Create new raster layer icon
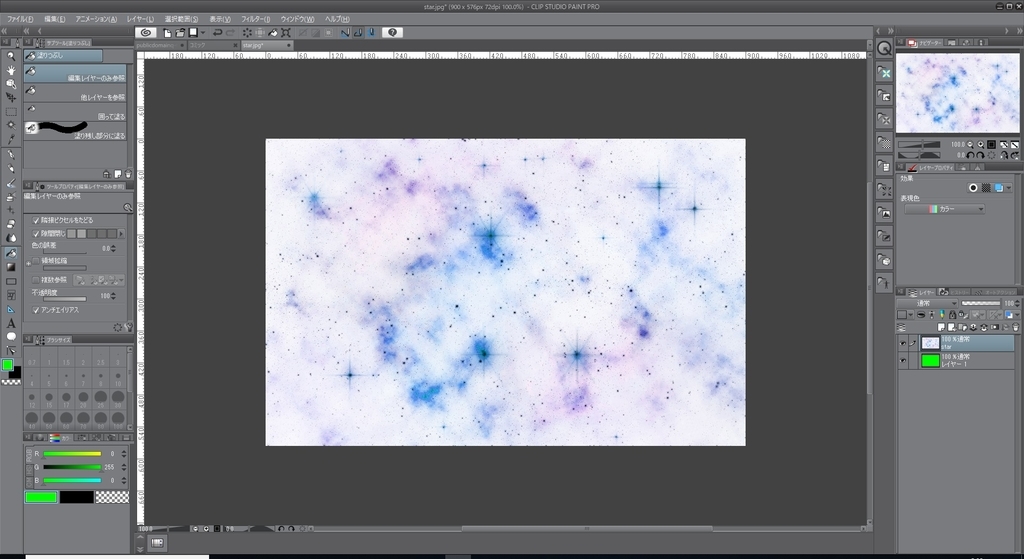This screenshot has height=559, width=1024. (x=941, y=327)
